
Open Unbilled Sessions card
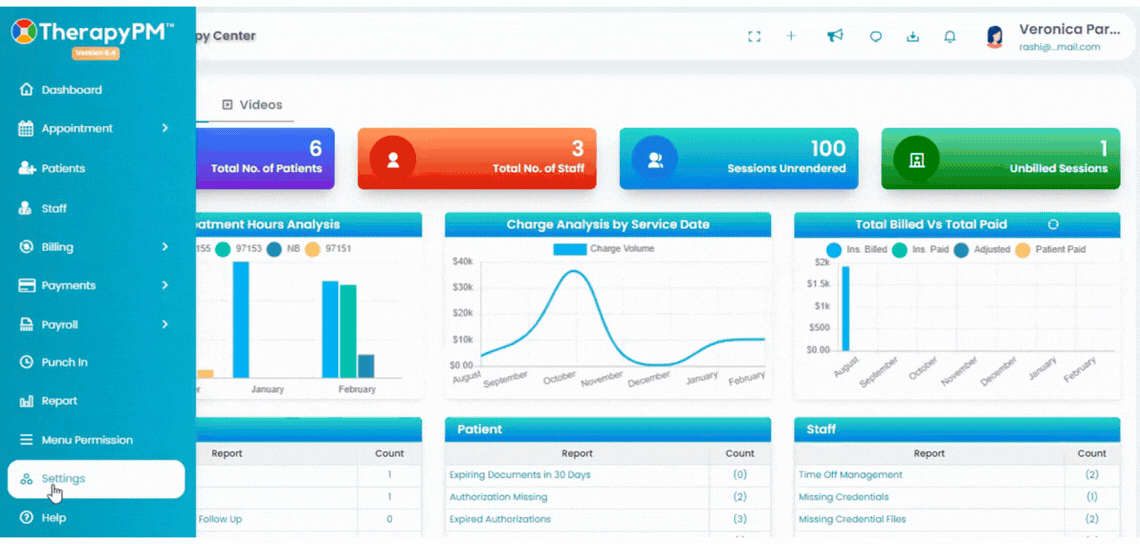coord(1000,159)
